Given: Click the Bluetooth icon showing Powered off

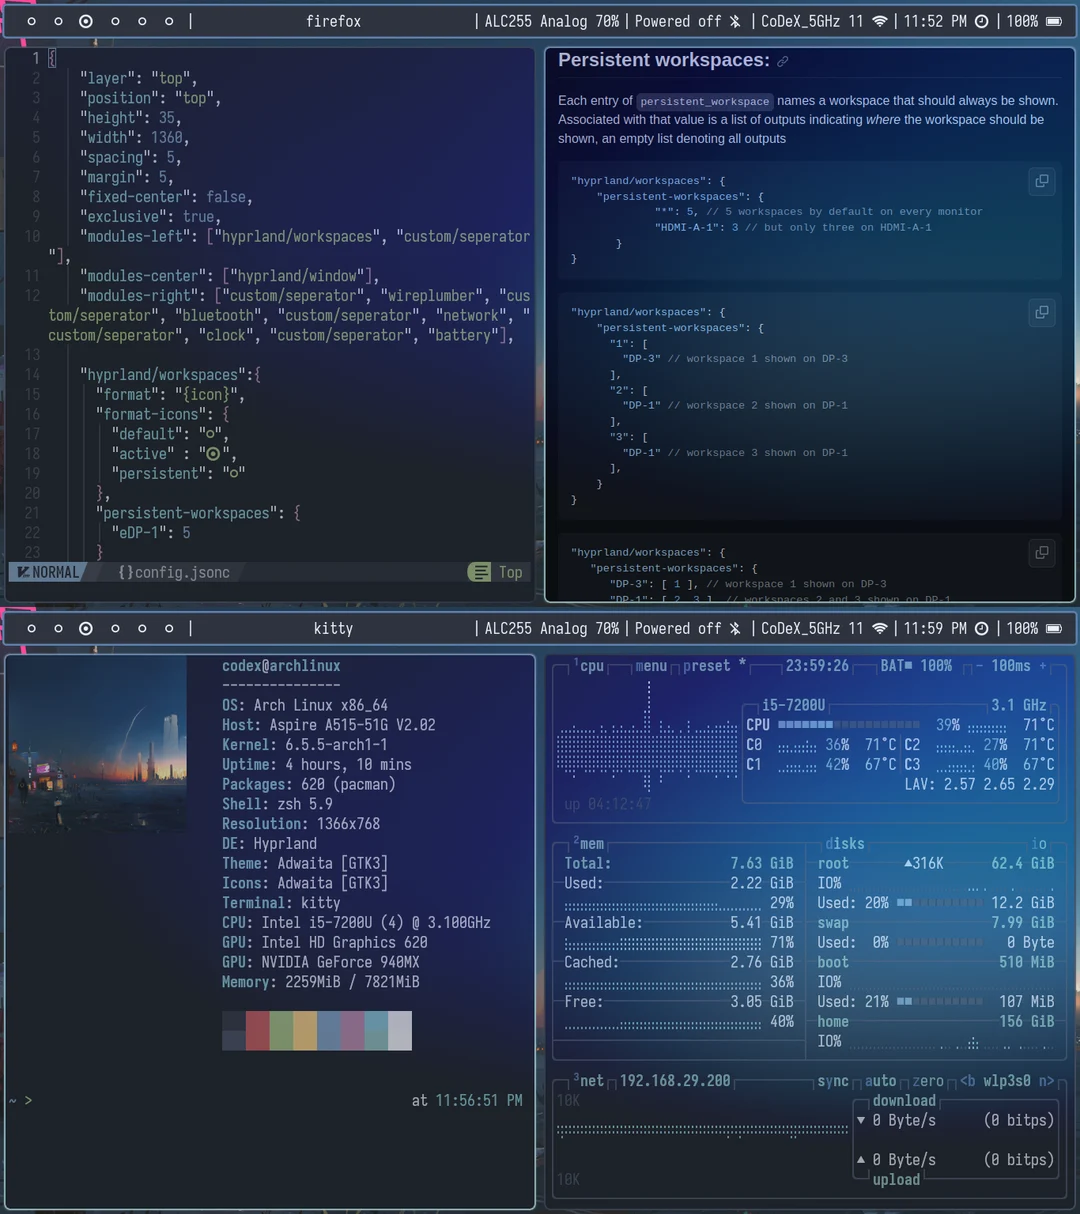Looking at the screenshot, I should point(733,20).
